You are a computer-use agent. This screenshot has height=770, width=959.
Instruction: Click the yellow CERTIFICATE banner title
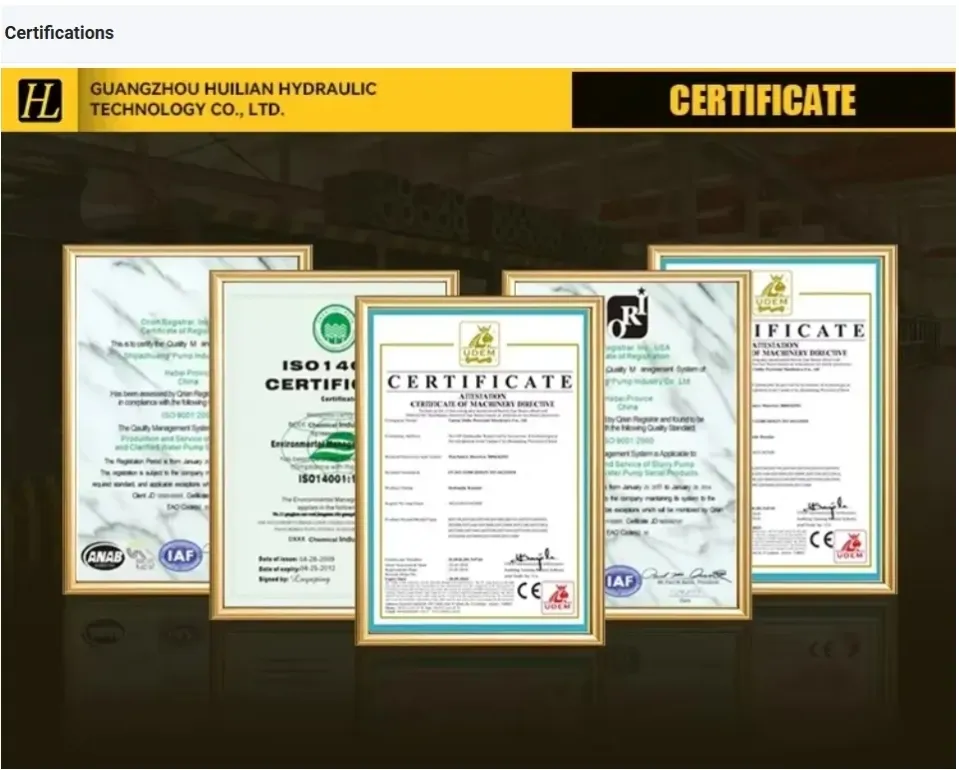click(x=763, y=100)
